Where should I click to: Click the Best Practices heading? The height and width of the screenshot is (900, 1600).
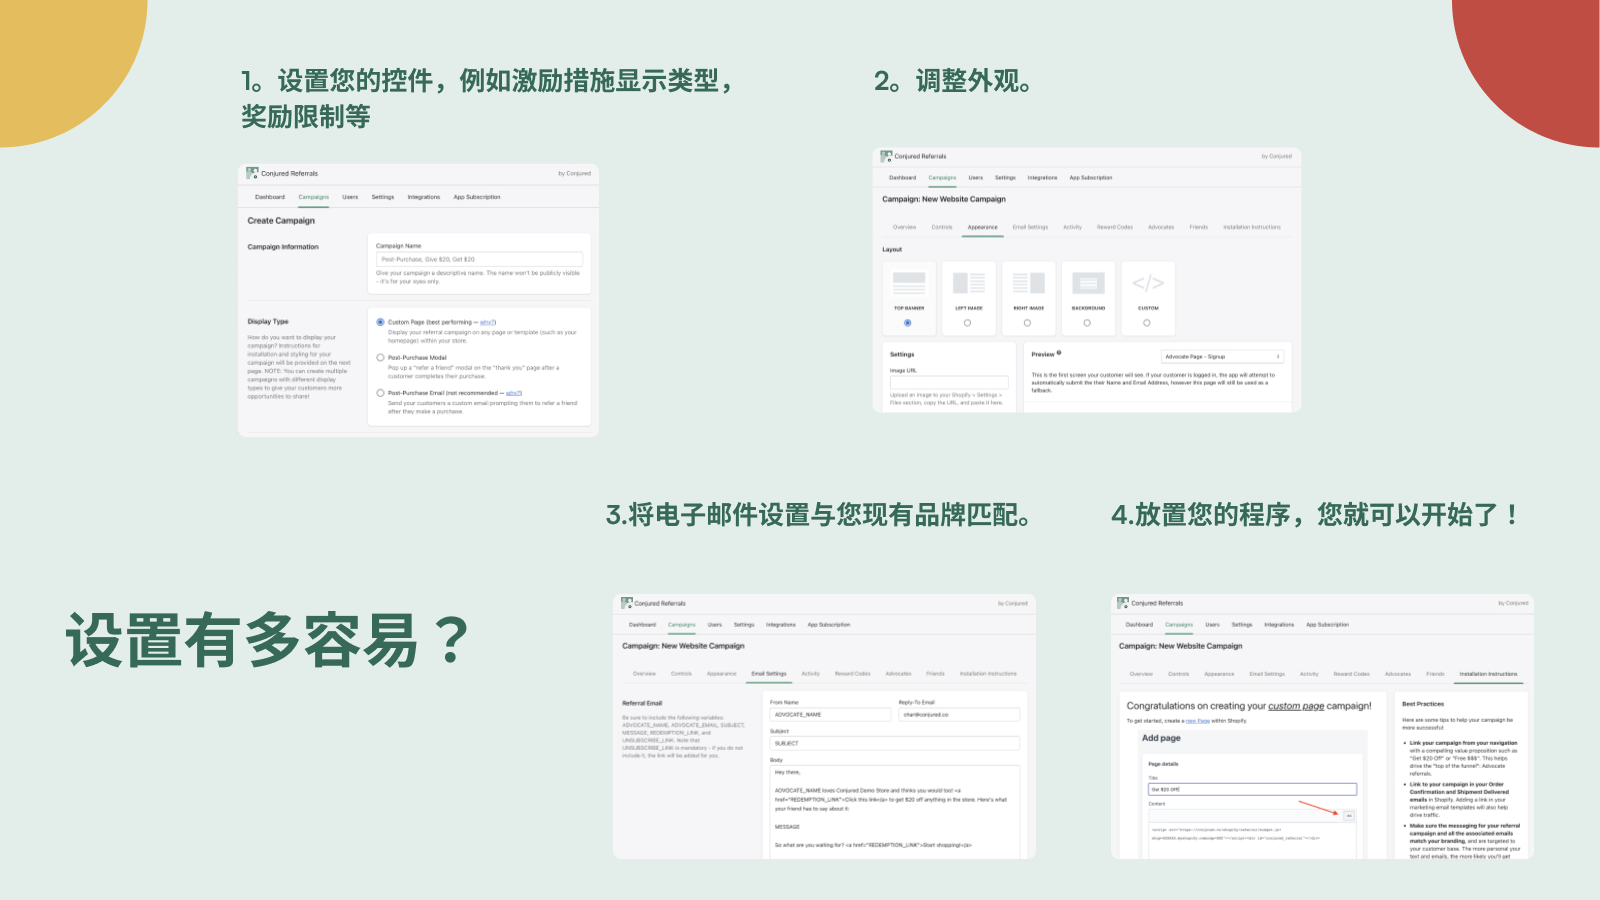pos(1423,704)
